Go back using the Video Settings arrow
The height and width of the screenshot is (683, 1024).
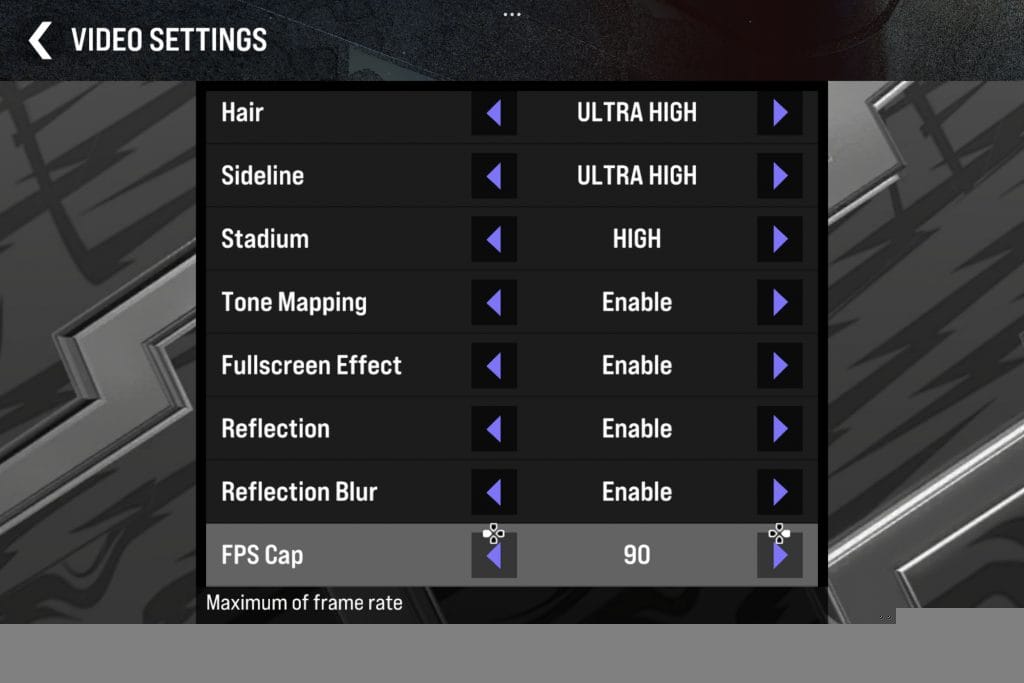(x=40, y=40)
